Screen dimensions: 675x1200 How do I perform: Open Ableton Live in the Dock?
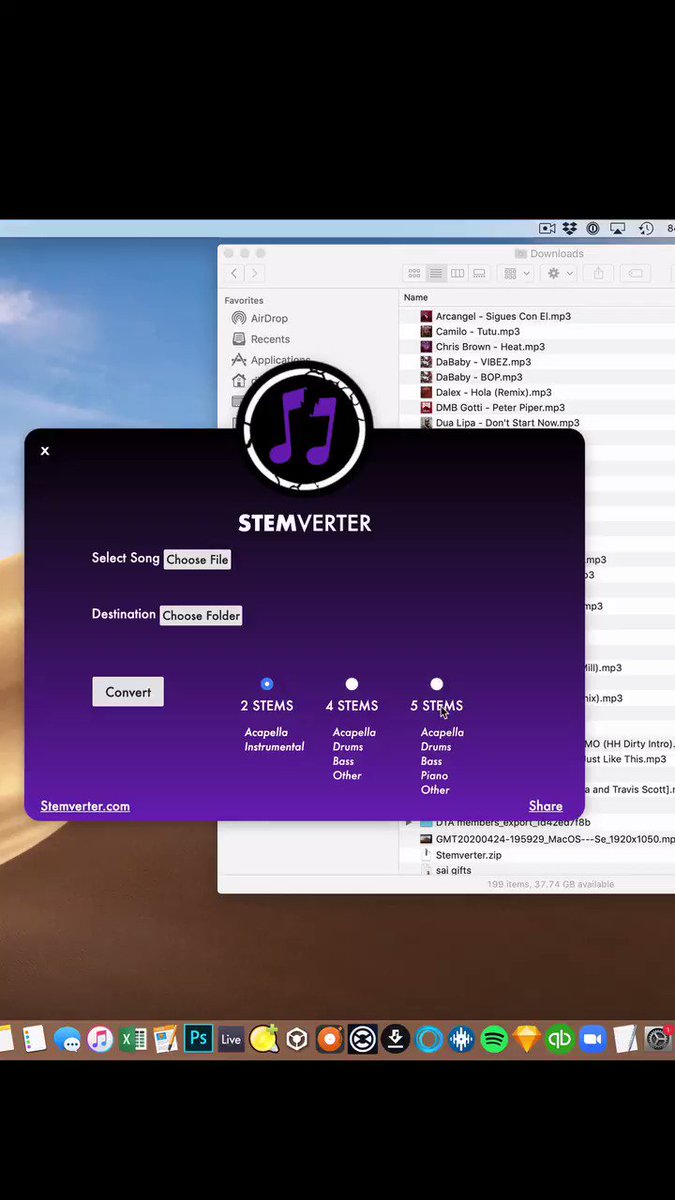pyautogui.click(x=231, y=1039)
